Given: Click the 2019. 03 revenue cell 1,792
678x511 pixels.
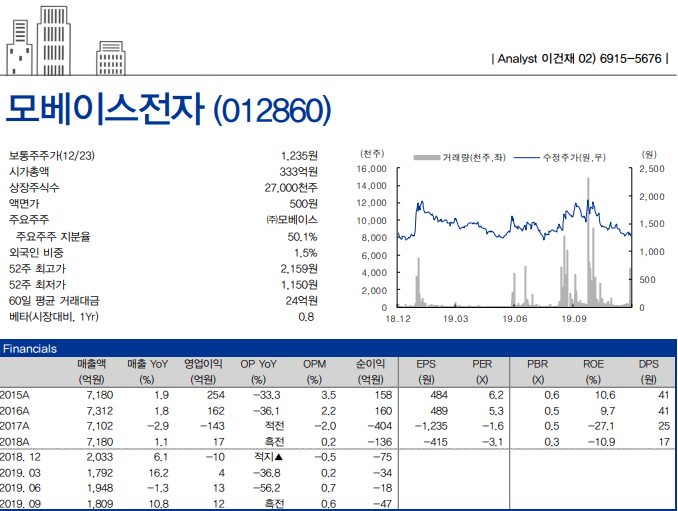Looking at the screenshot, I should (x=99, y=473).
